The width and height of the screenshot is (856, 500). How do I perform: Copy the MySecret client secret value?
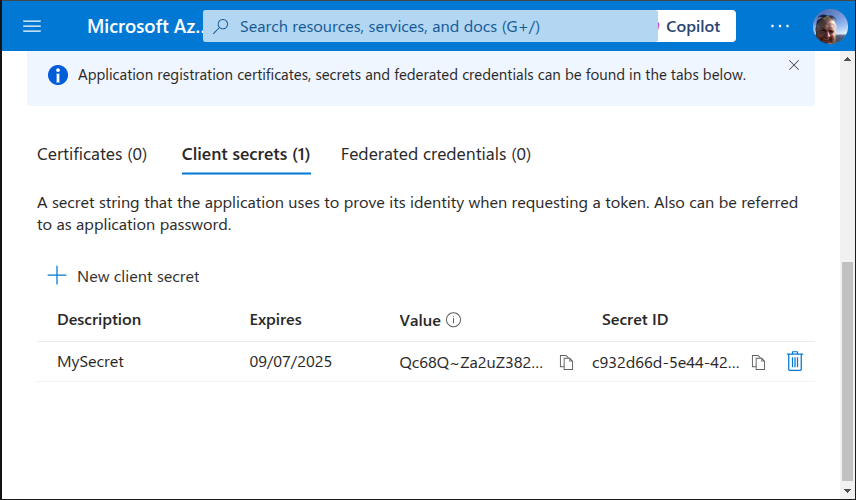click(x=566, y=362)
